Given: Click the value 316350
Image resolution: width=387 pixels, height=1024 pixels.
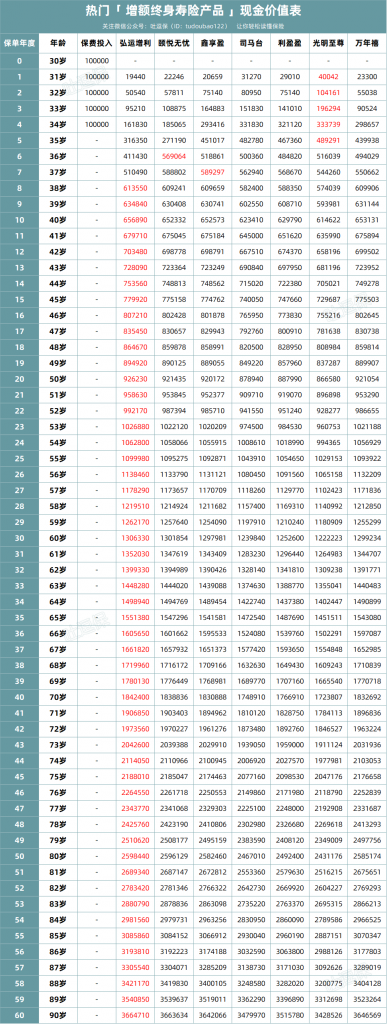Looking at the screenshot, I should pyautogui.click(x=134, y=140).
